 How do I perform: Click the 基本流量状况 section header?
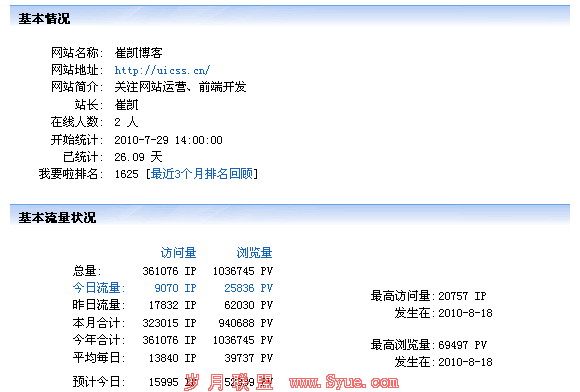click(x=57, y=217)
